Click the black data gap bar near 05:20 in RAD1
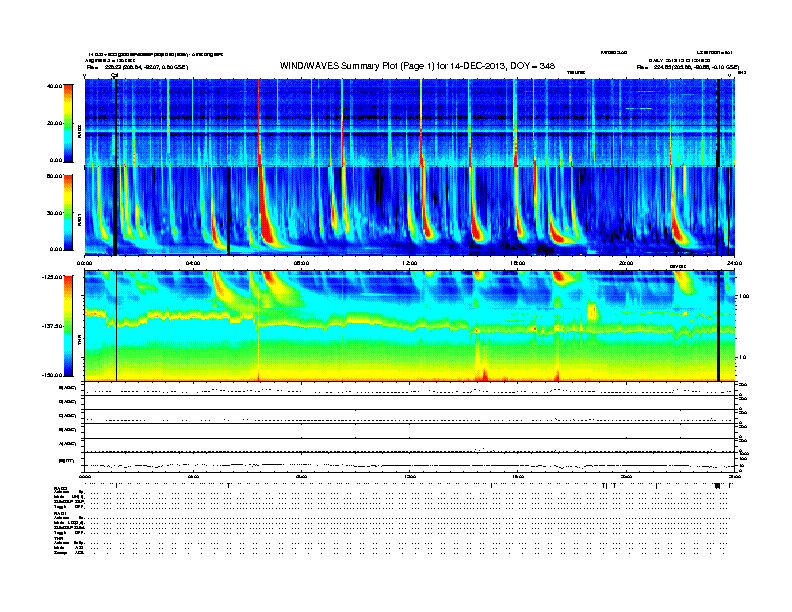The image size is (792, 612). click(229, 211)
